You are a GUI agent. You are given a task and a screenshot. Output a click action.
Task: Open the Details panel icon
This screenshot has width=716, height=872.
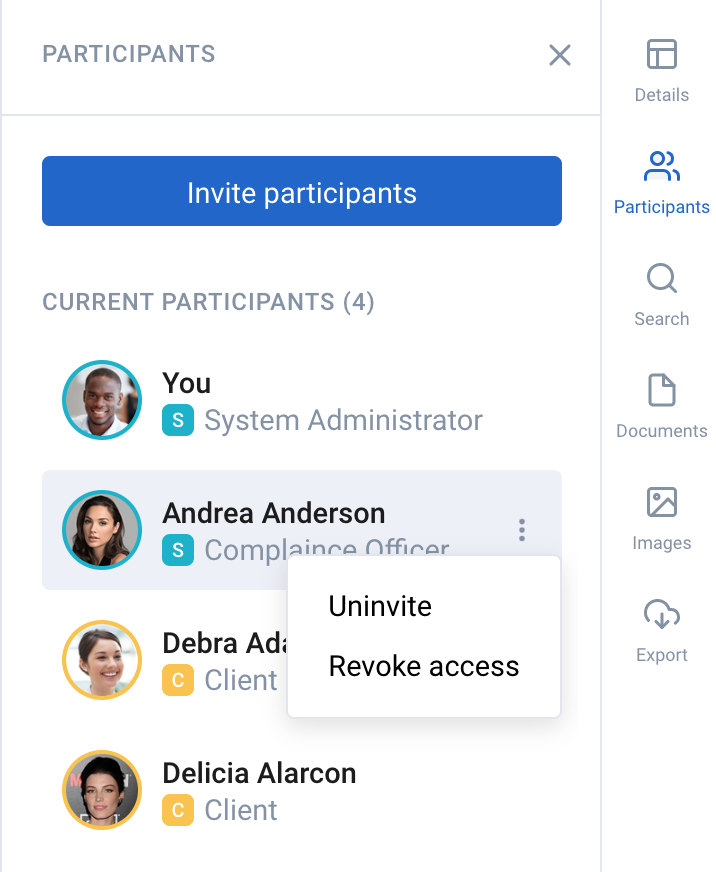coord(661,54)
